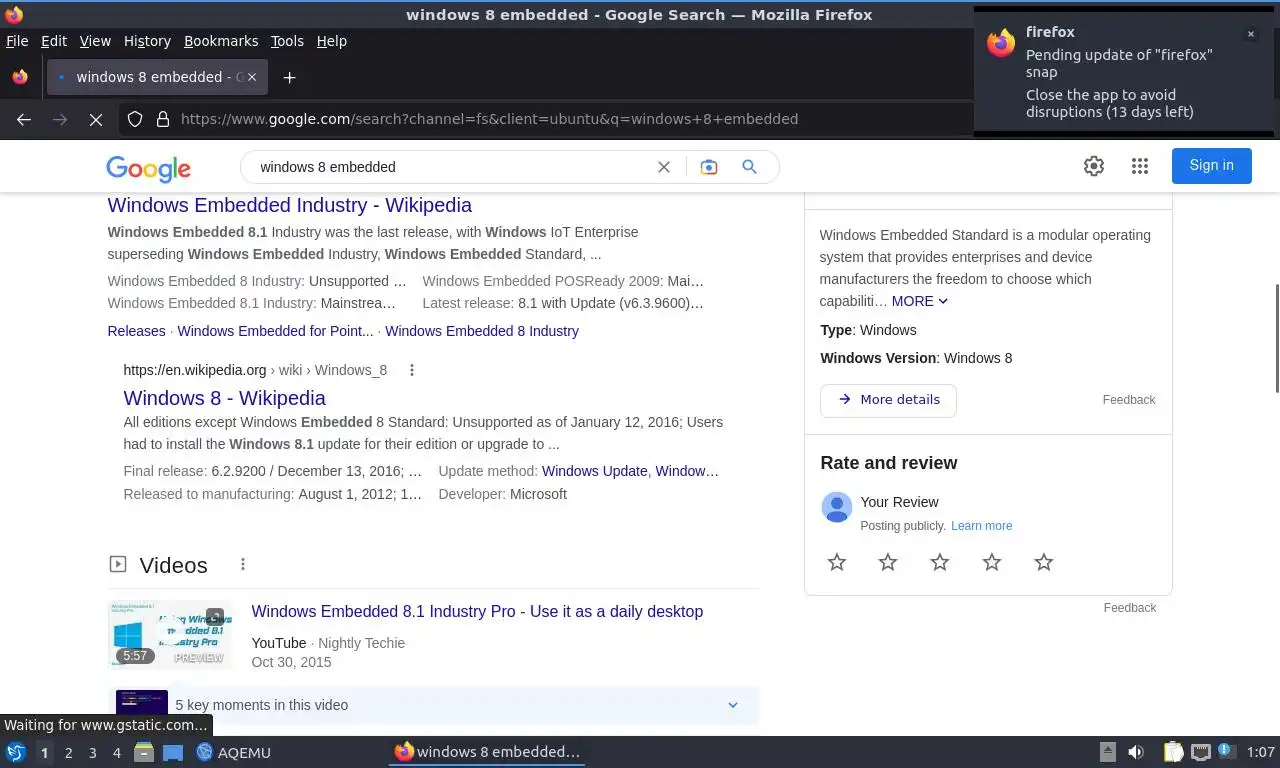The image size is (1280, 768).
Task: Click Feedback below the More details button
Action: 1129,400
